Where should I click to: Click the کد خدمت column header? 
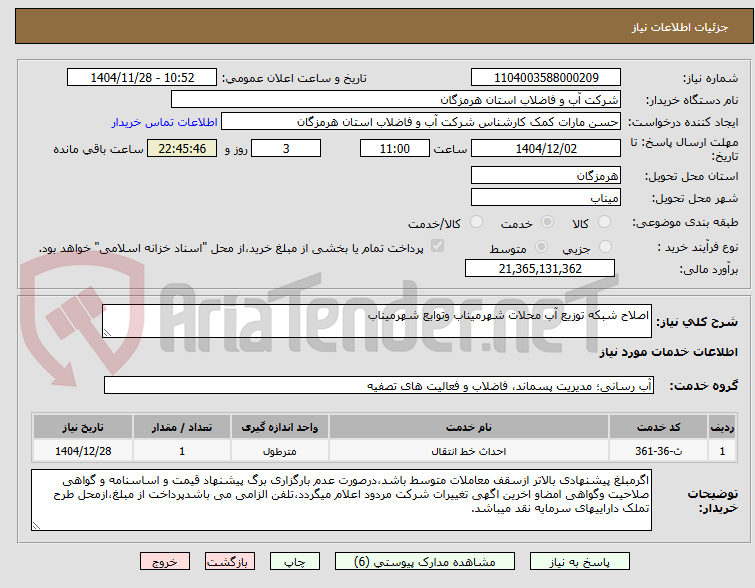[x=658, y=427]
